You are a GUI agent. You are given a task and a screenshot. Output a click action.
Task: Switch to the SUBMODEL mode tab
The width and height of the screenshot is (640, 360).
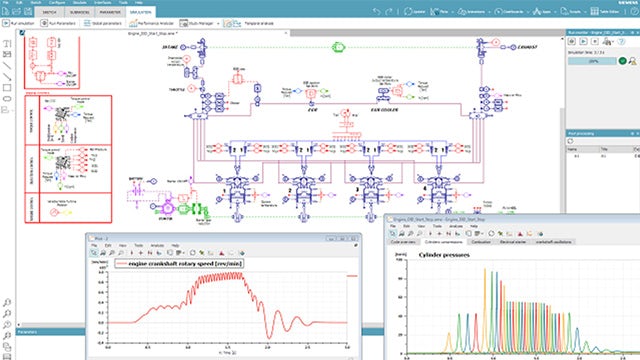[x=80, y=12]
